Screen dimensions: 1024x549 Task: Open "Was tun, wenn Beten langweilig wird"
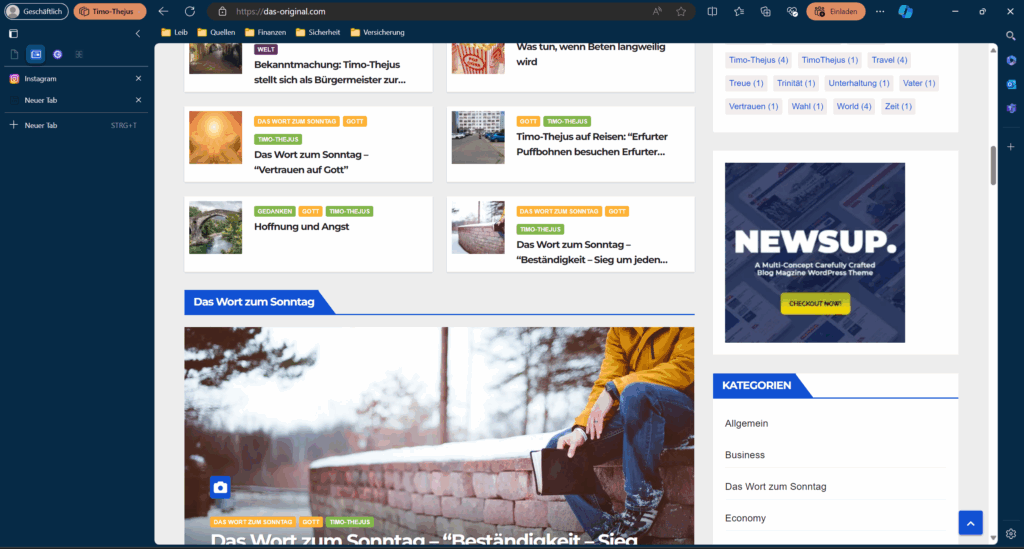pos(591,54)
